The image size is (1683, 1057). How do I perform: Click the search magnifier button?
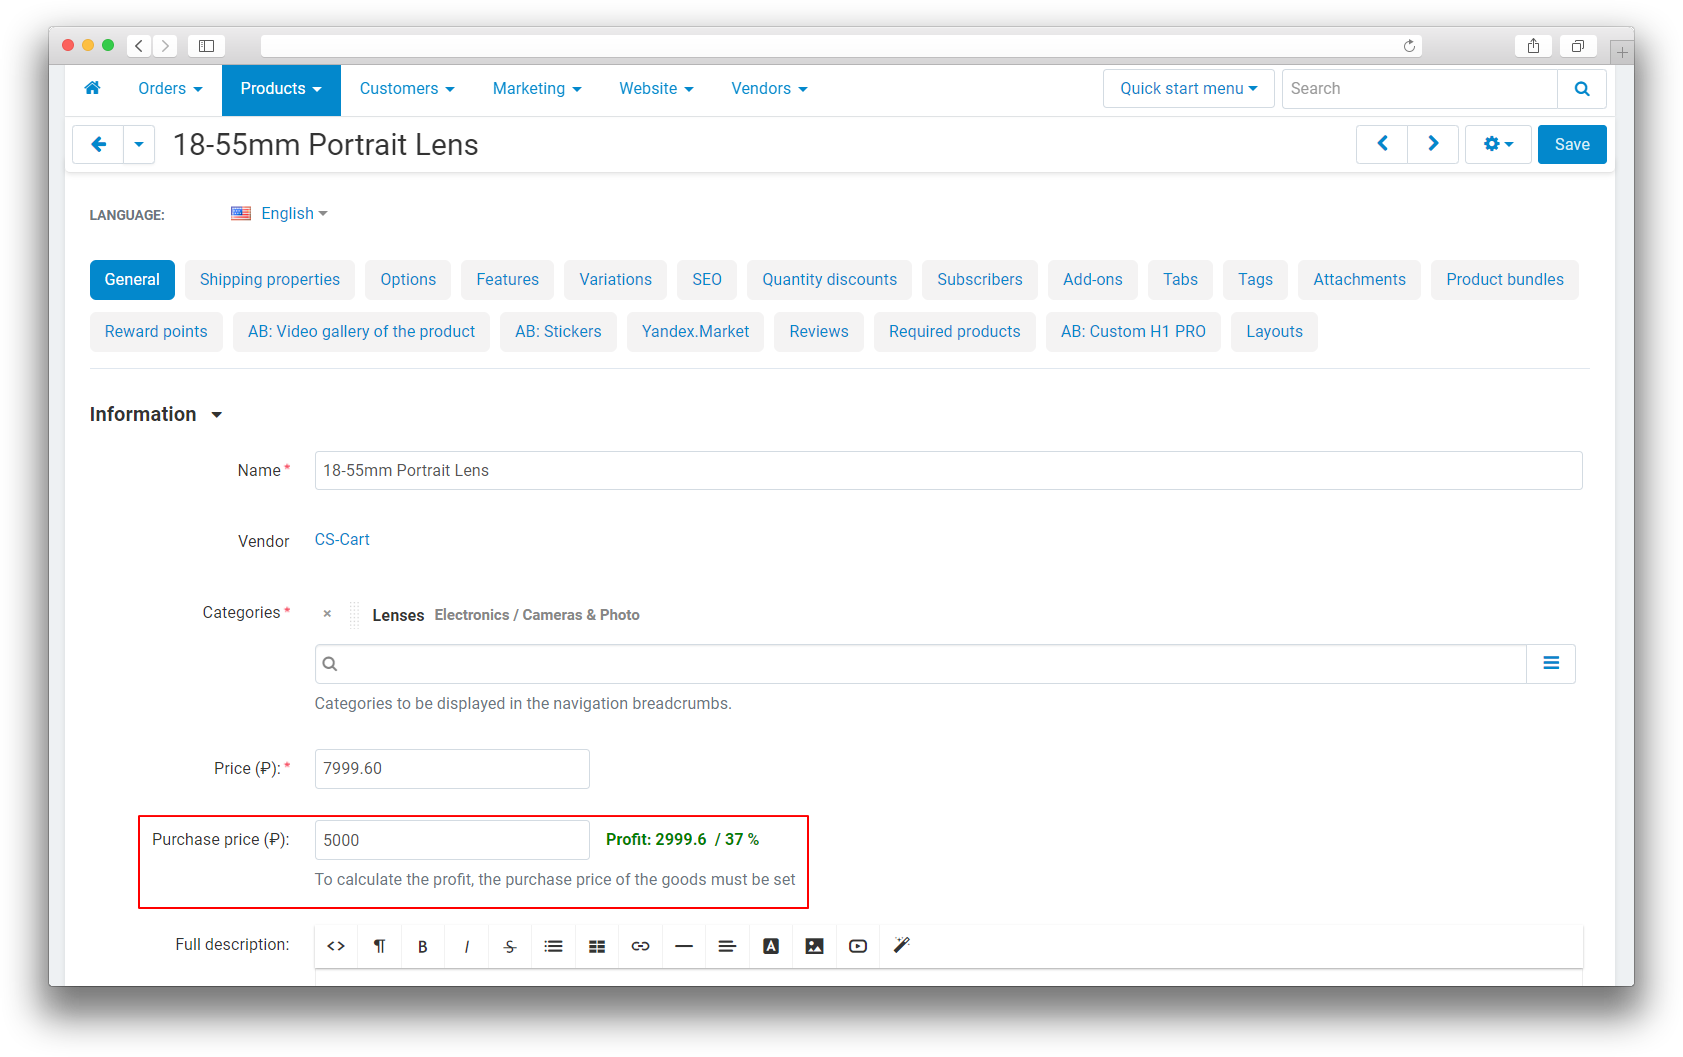[1581, 89]
